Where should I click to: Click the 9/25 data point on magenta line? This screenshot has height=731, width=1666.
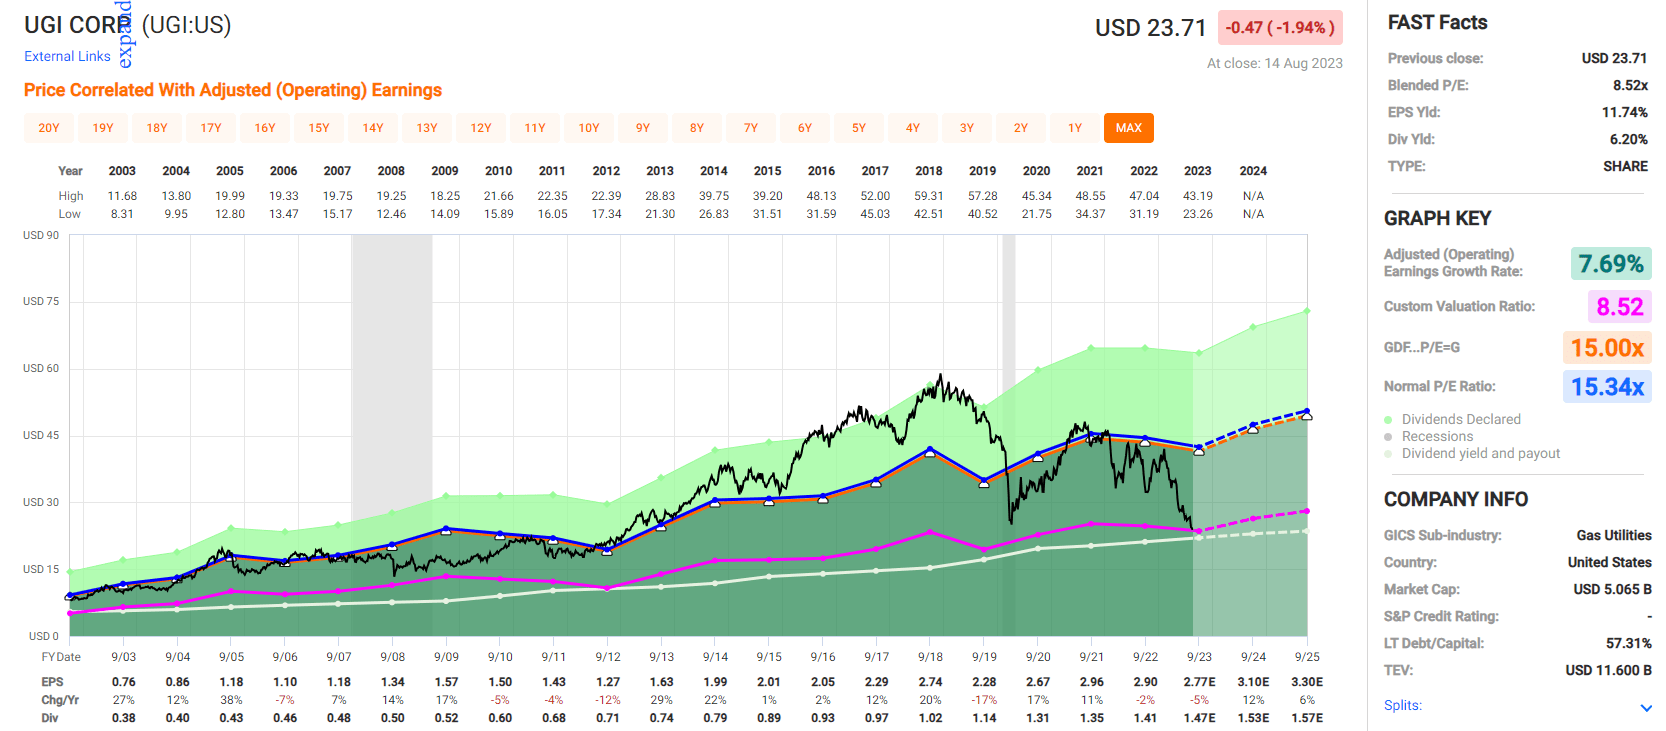tap(1306, 511)
